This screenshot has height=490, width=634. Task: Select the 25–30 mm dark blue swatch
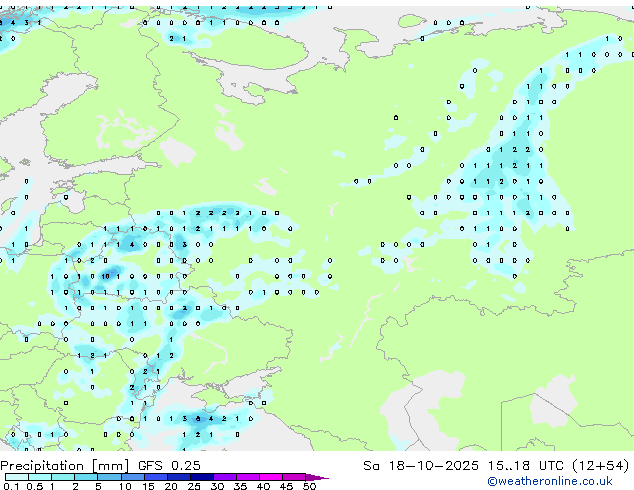click(x=202, y=477)
